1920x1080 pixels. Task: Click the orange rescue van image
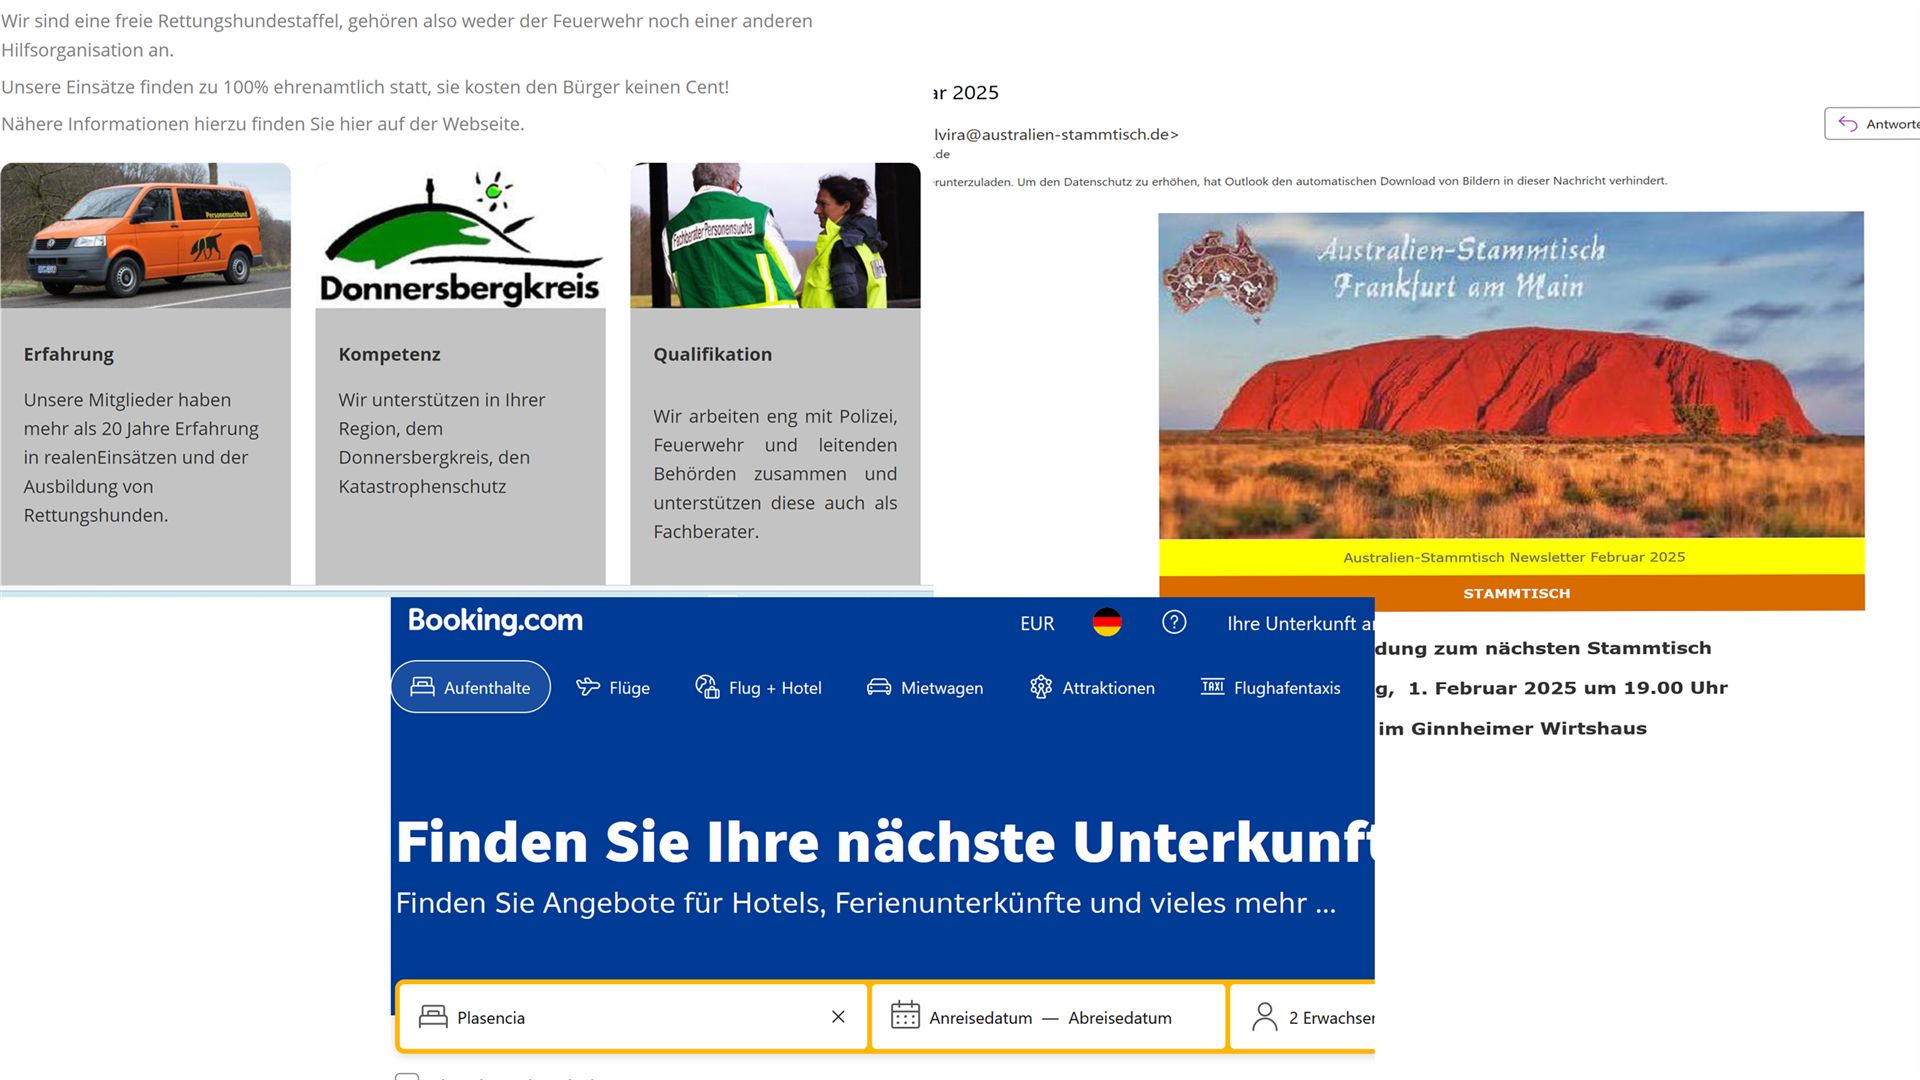146,235
